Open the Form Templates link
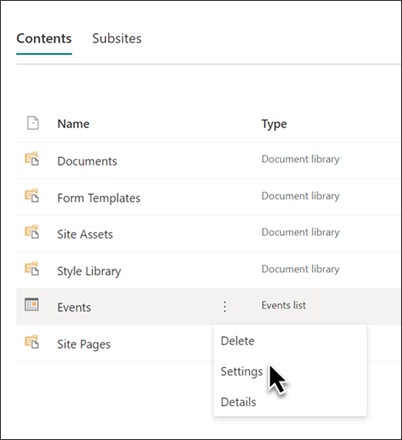402x440 pixels. coord(99,198)
